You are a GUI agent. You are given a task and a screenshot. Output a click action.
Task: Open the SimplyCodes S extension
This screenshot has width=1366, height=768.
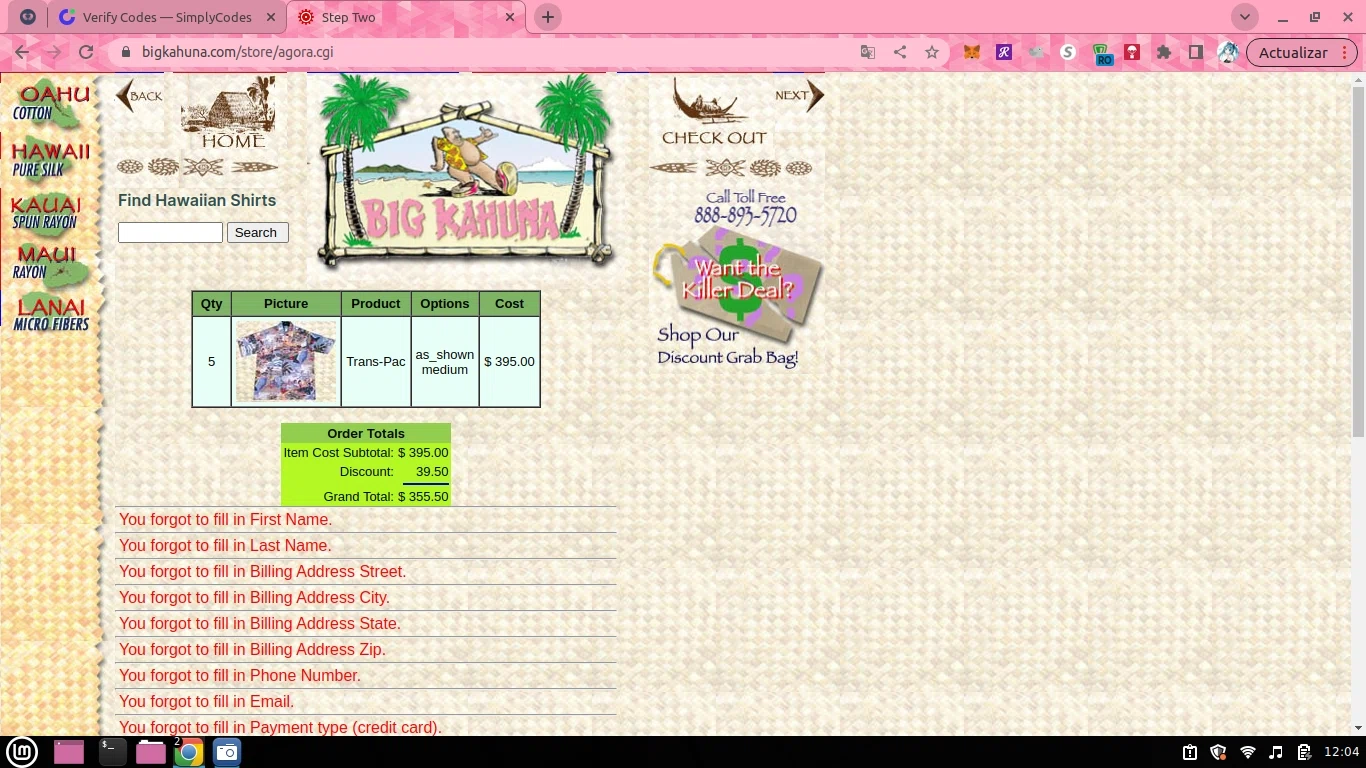pos(1068,52)
